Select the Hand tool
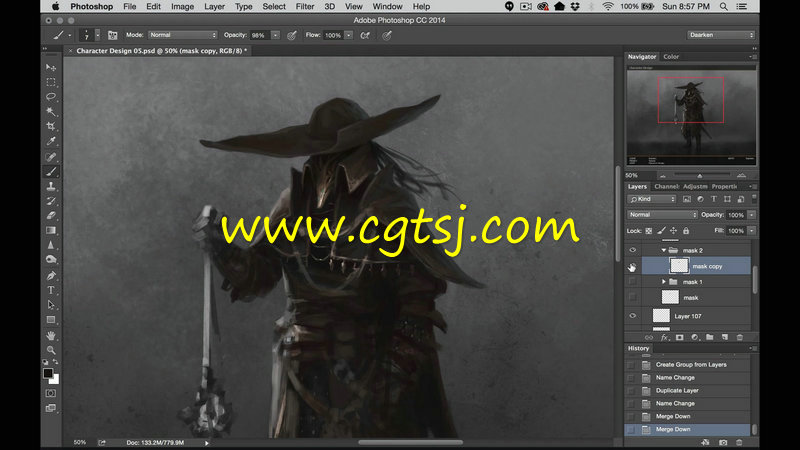Viewport: 800px width, 450px height. coord(51,336)
